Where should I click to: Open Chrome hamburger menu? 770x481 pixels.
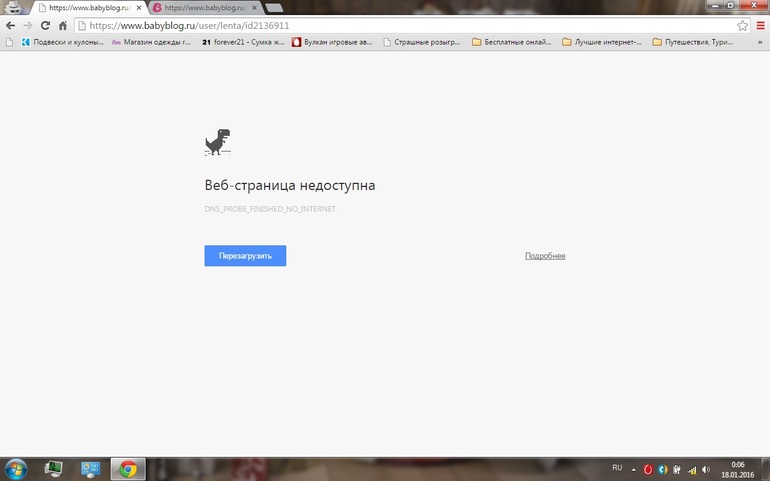tap(761, 26)
